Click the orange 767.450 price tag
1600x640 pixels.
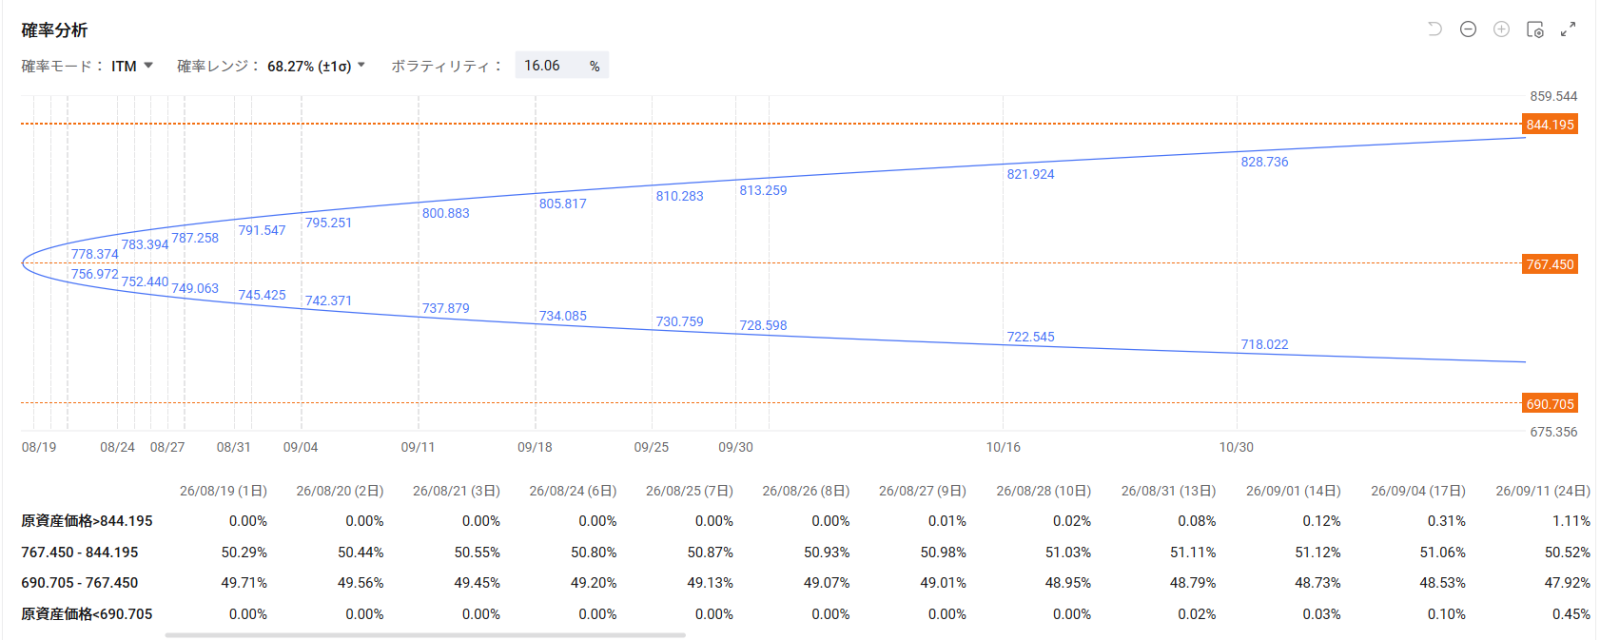pyautogui.click(x=1550, y=264)
